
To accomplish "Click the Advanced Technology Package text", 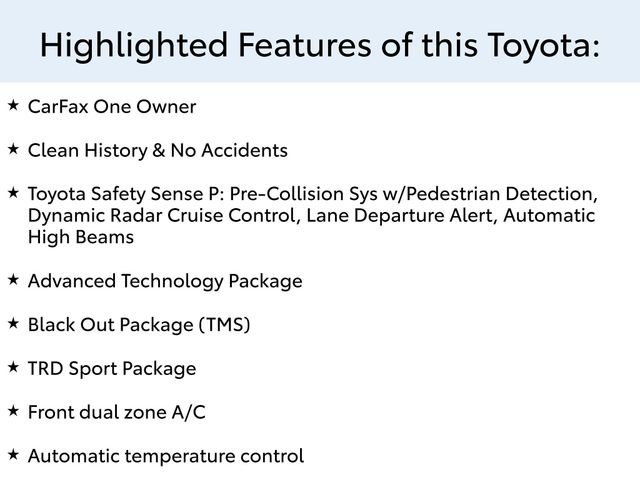I will coord(165,282).
